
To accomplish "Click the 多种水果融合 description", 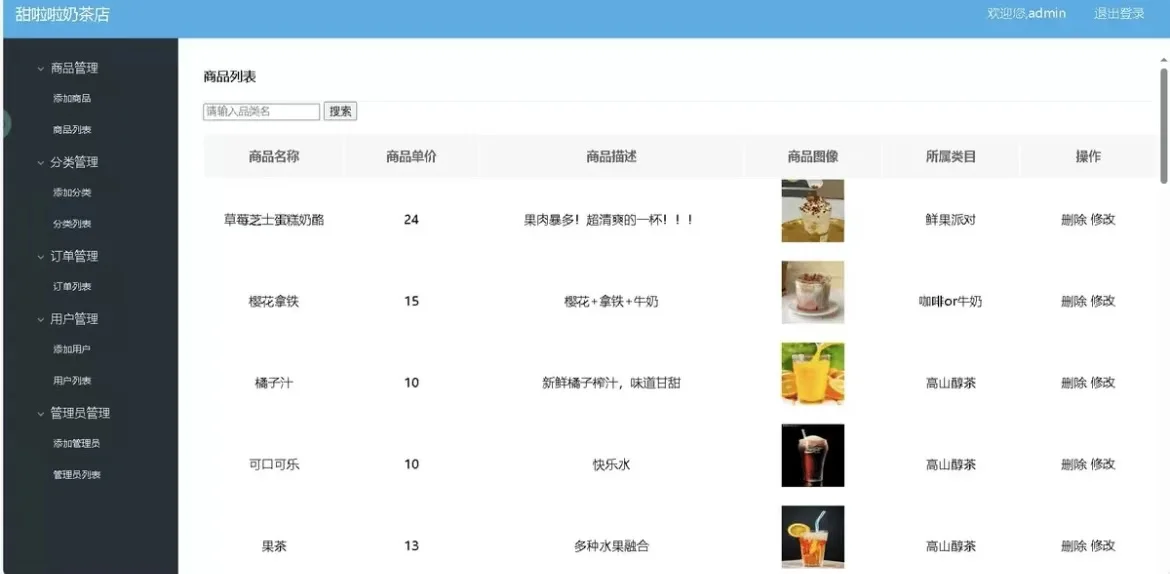I will [x=611, y=546].
